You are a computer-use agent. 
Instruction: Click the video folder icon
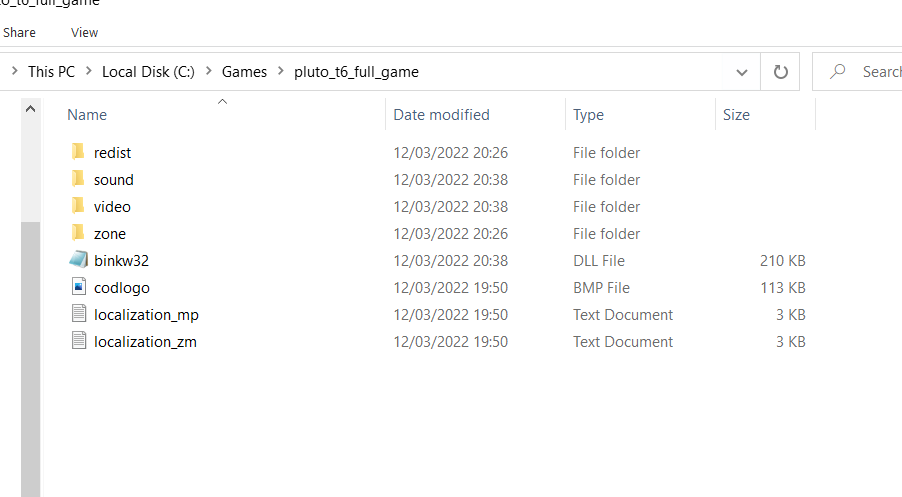point(78,206)
